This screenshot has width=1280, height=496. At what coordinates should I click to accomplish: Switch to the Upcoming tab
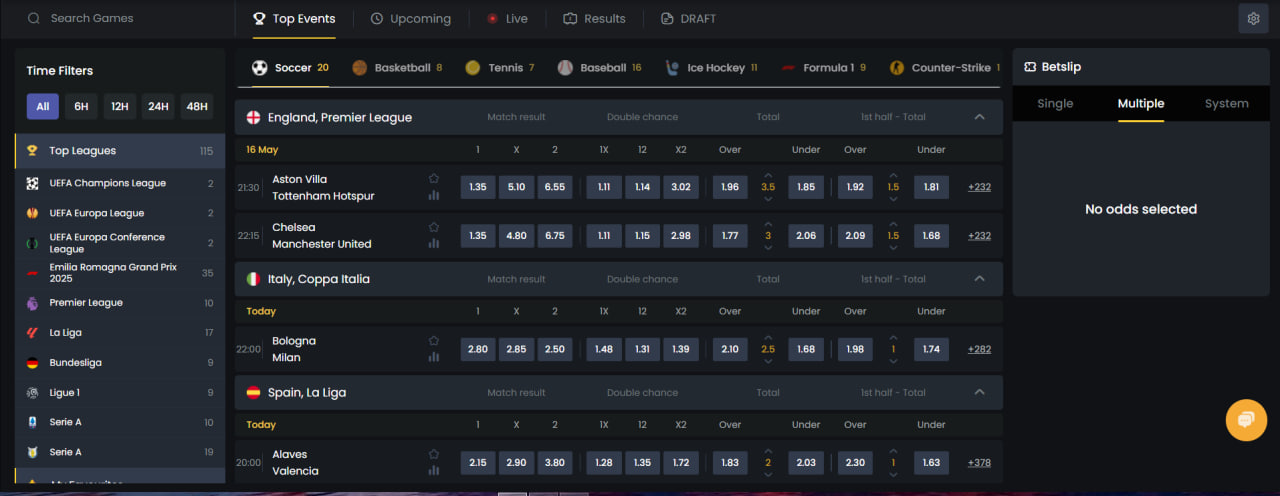click(410, 18)
